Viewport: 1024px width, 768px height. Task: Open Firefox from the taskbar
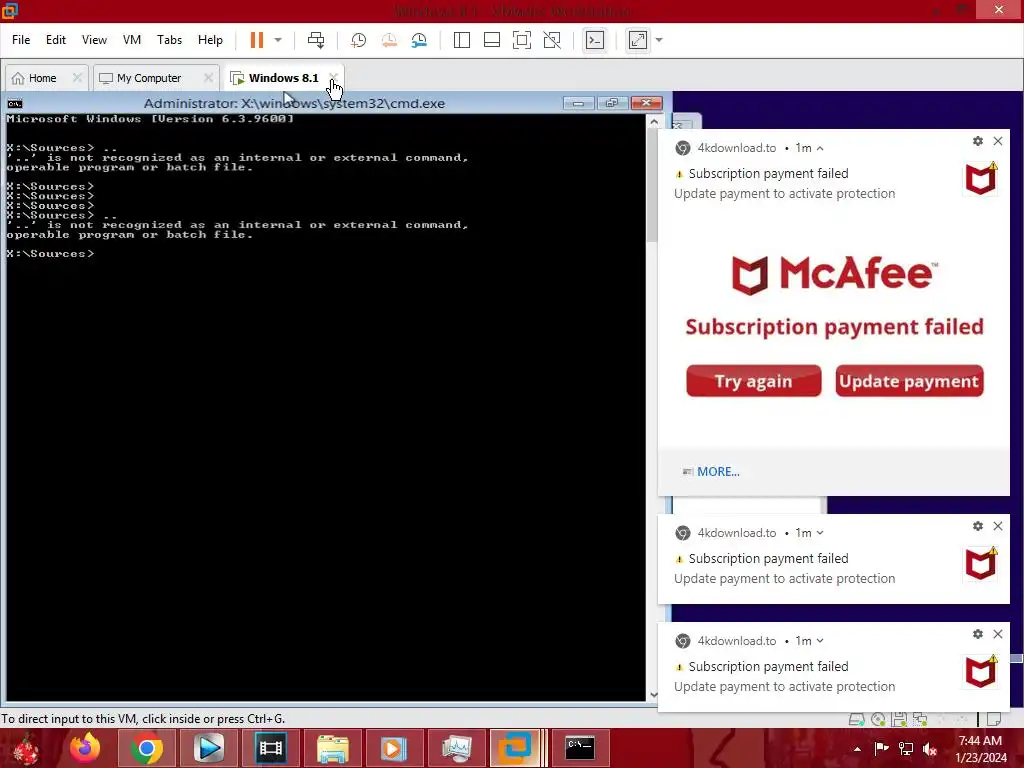(x=86, y=748)
